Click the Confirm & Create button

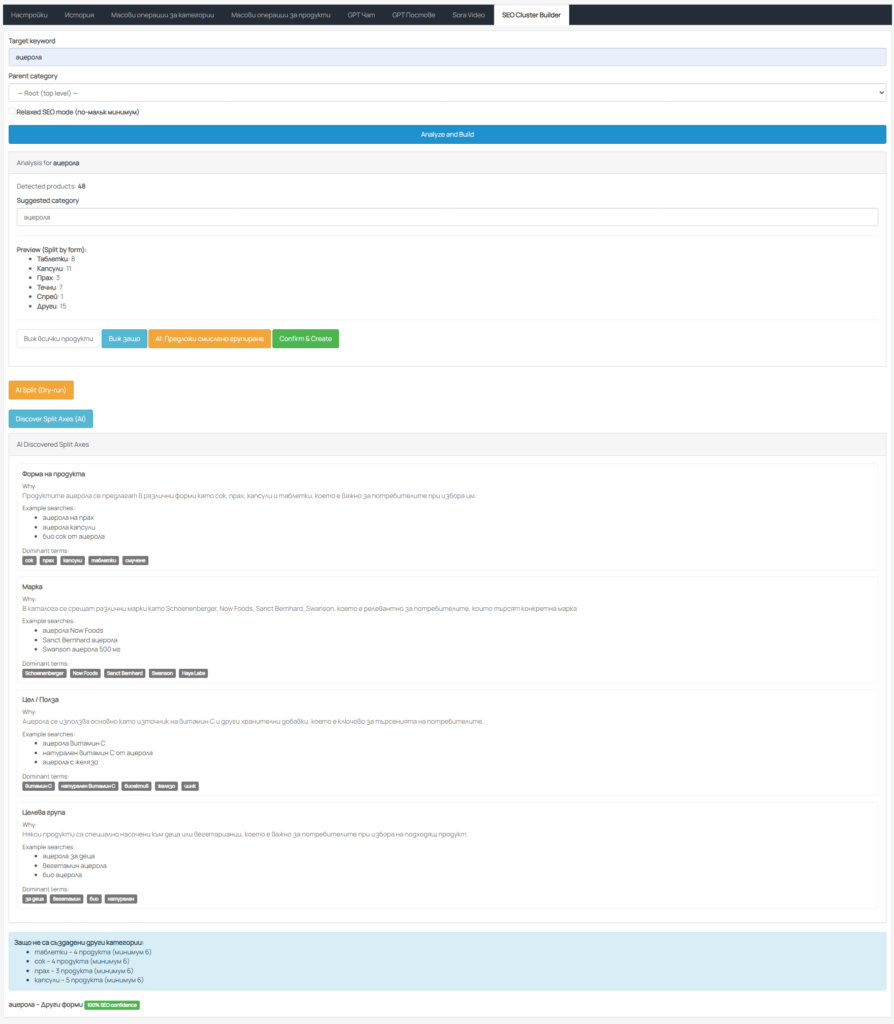pyautogui.click(x=305, y=339)
